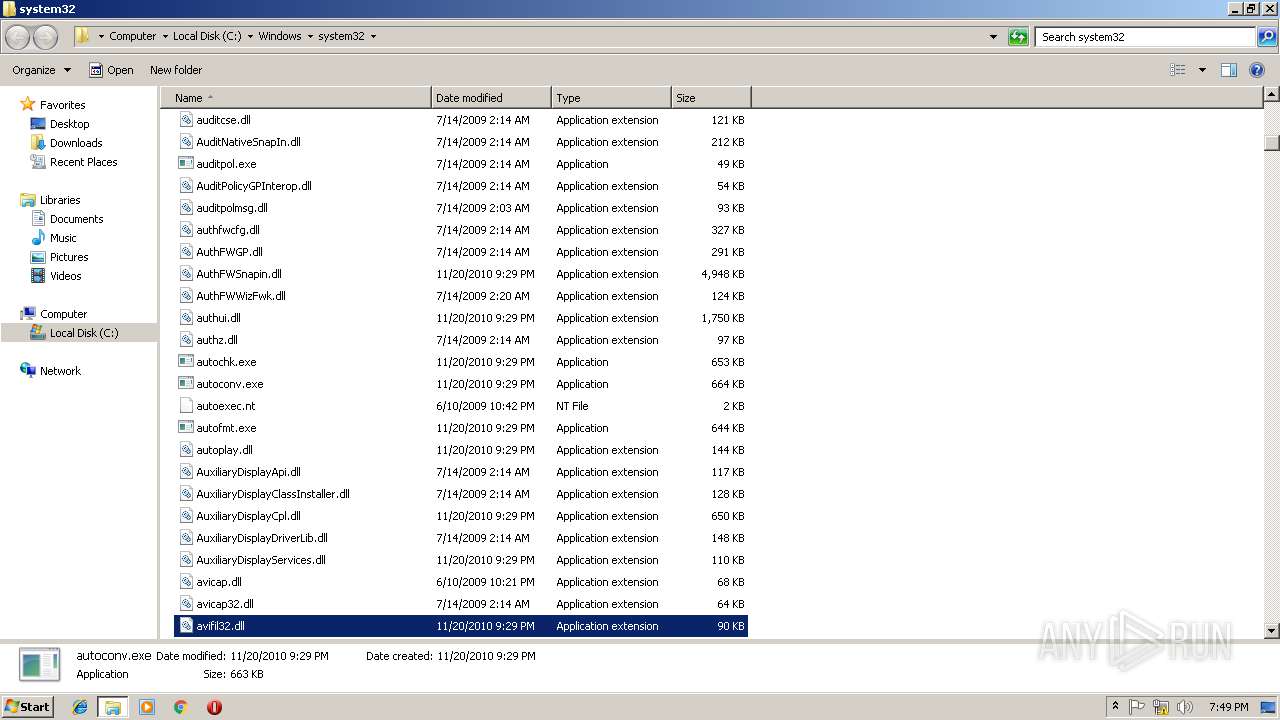This screenshot has width=1280, height=720.
Task: Open the Help question mark icon
Action: tap(1257, 70)
